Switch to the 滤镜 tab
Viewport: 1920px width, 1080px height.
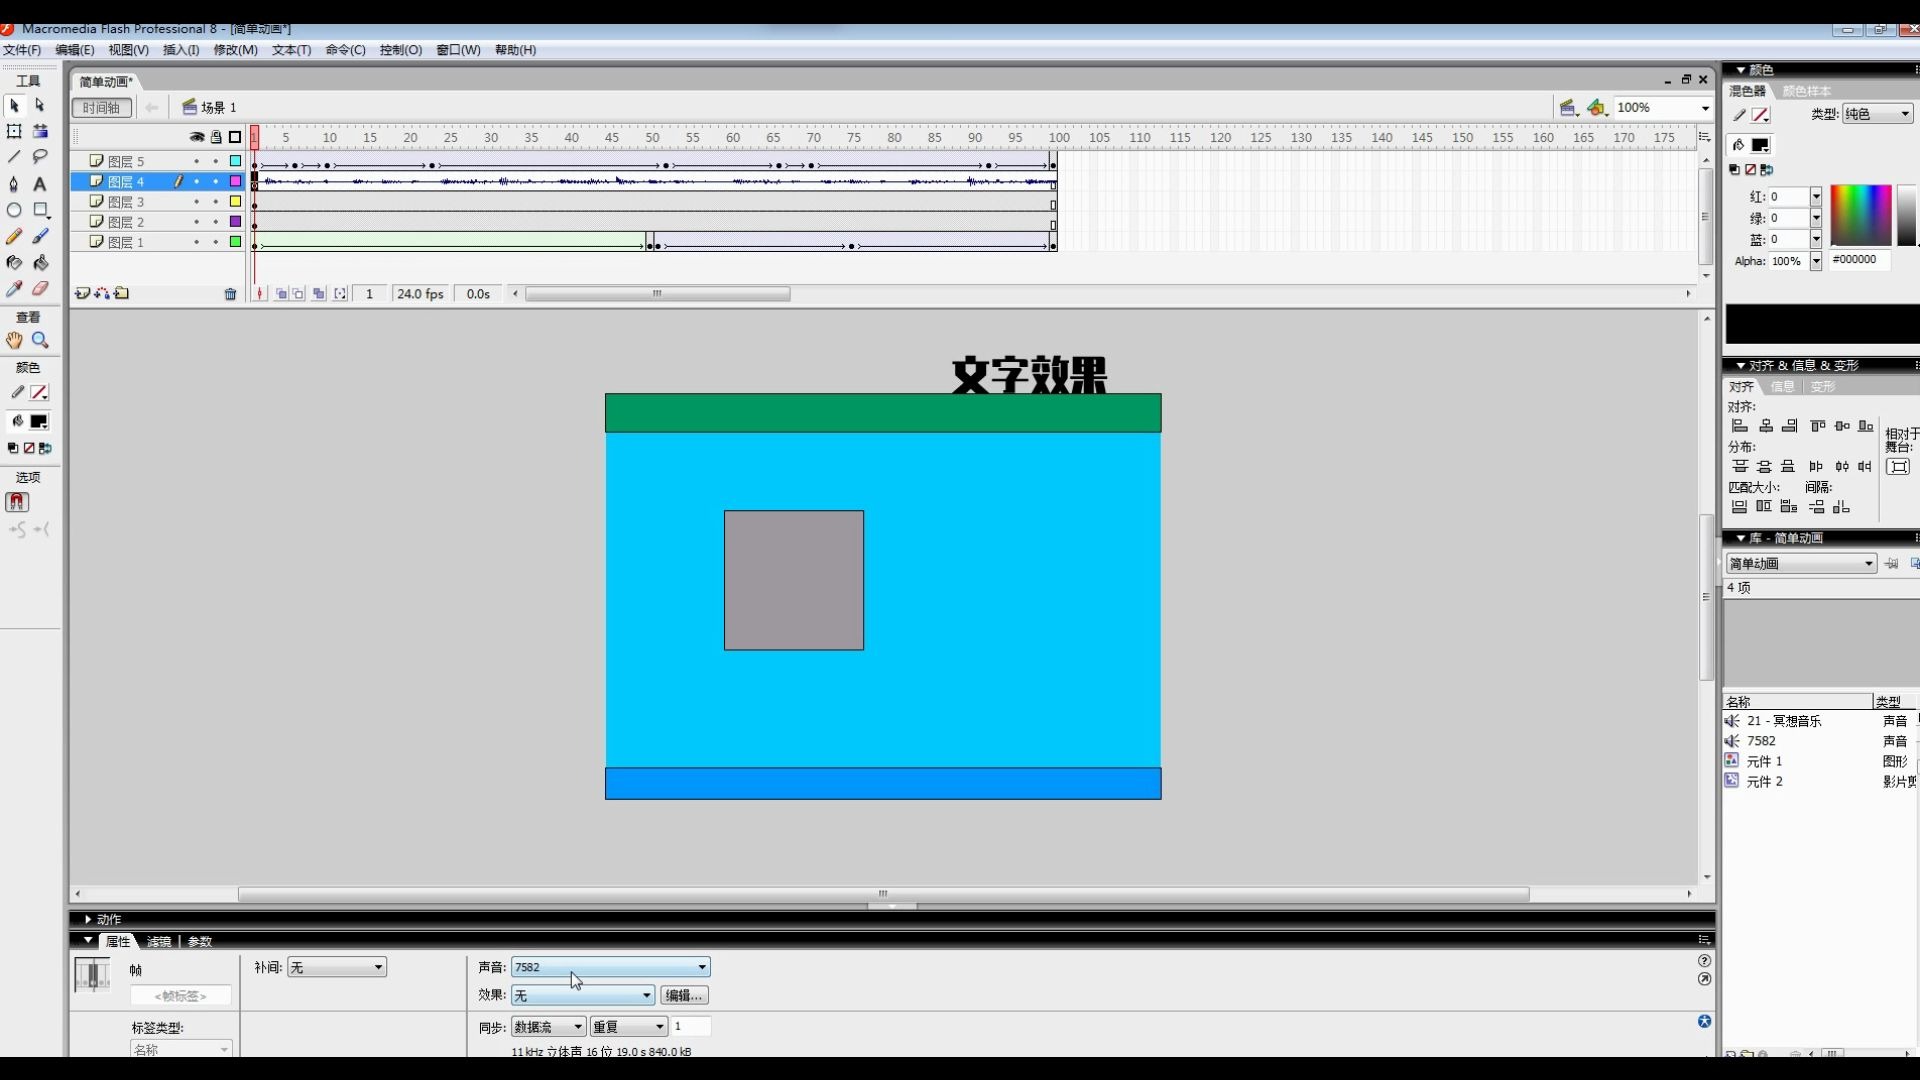pyautogui.click(x=159, y=942)
